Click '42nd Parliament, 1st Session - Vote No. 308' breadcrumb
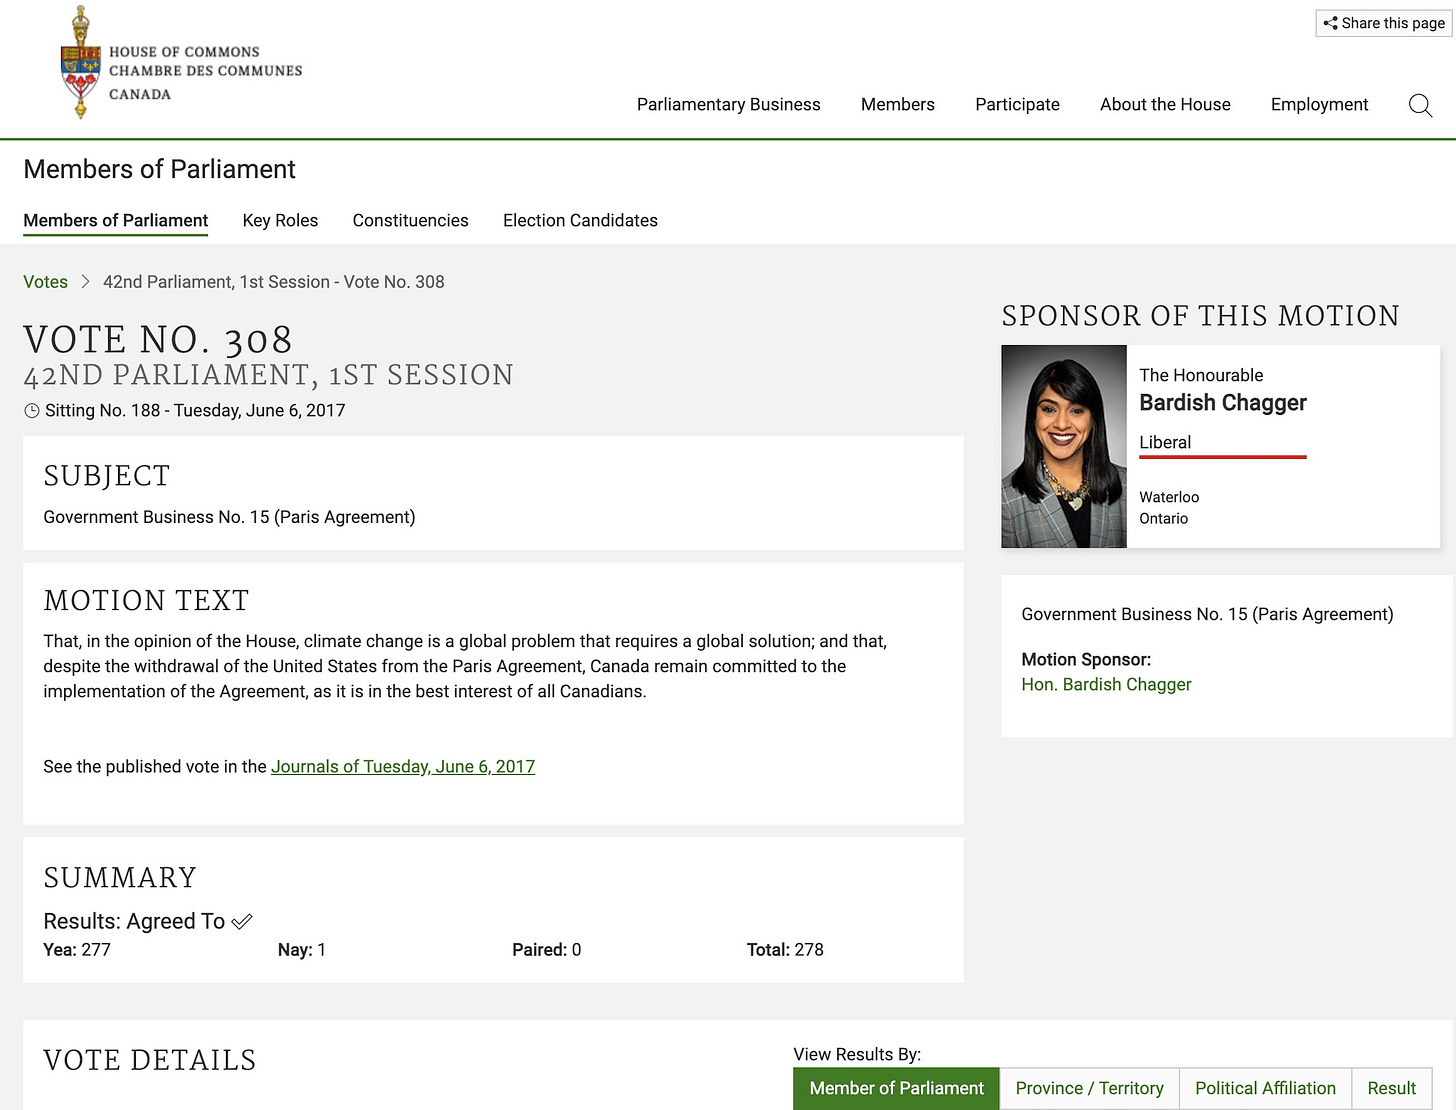 click(274, 282)
